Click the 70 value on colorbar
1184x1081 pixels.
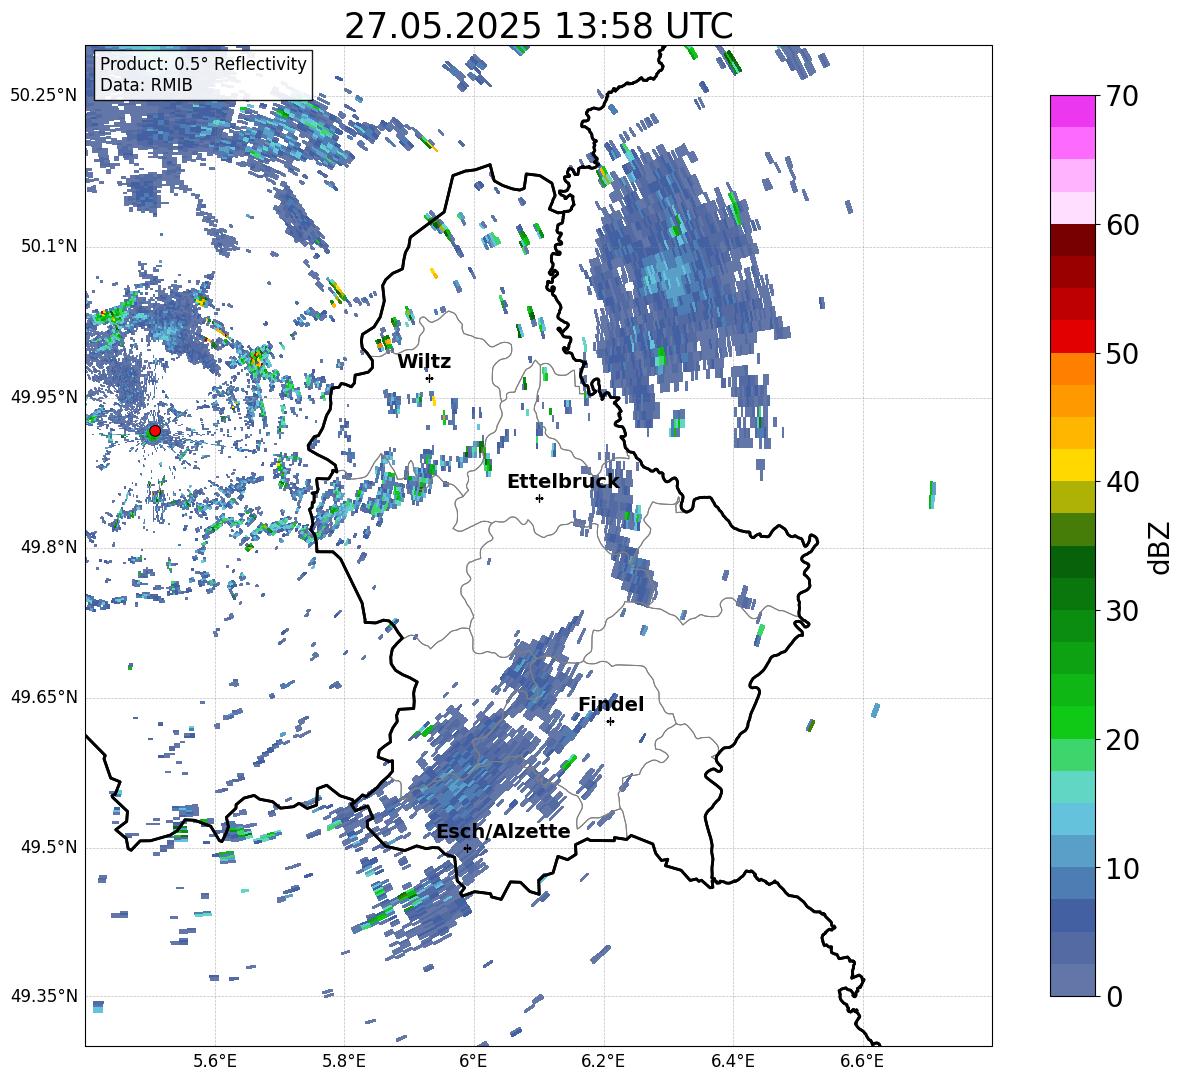(x=1122, y=96)
